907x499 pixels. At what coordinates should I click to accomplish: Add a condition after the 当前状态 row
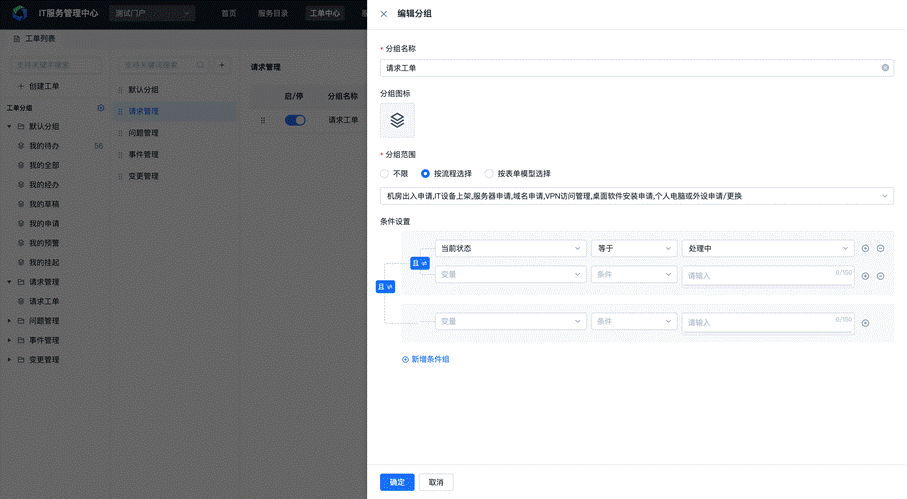tap(865, 248)
